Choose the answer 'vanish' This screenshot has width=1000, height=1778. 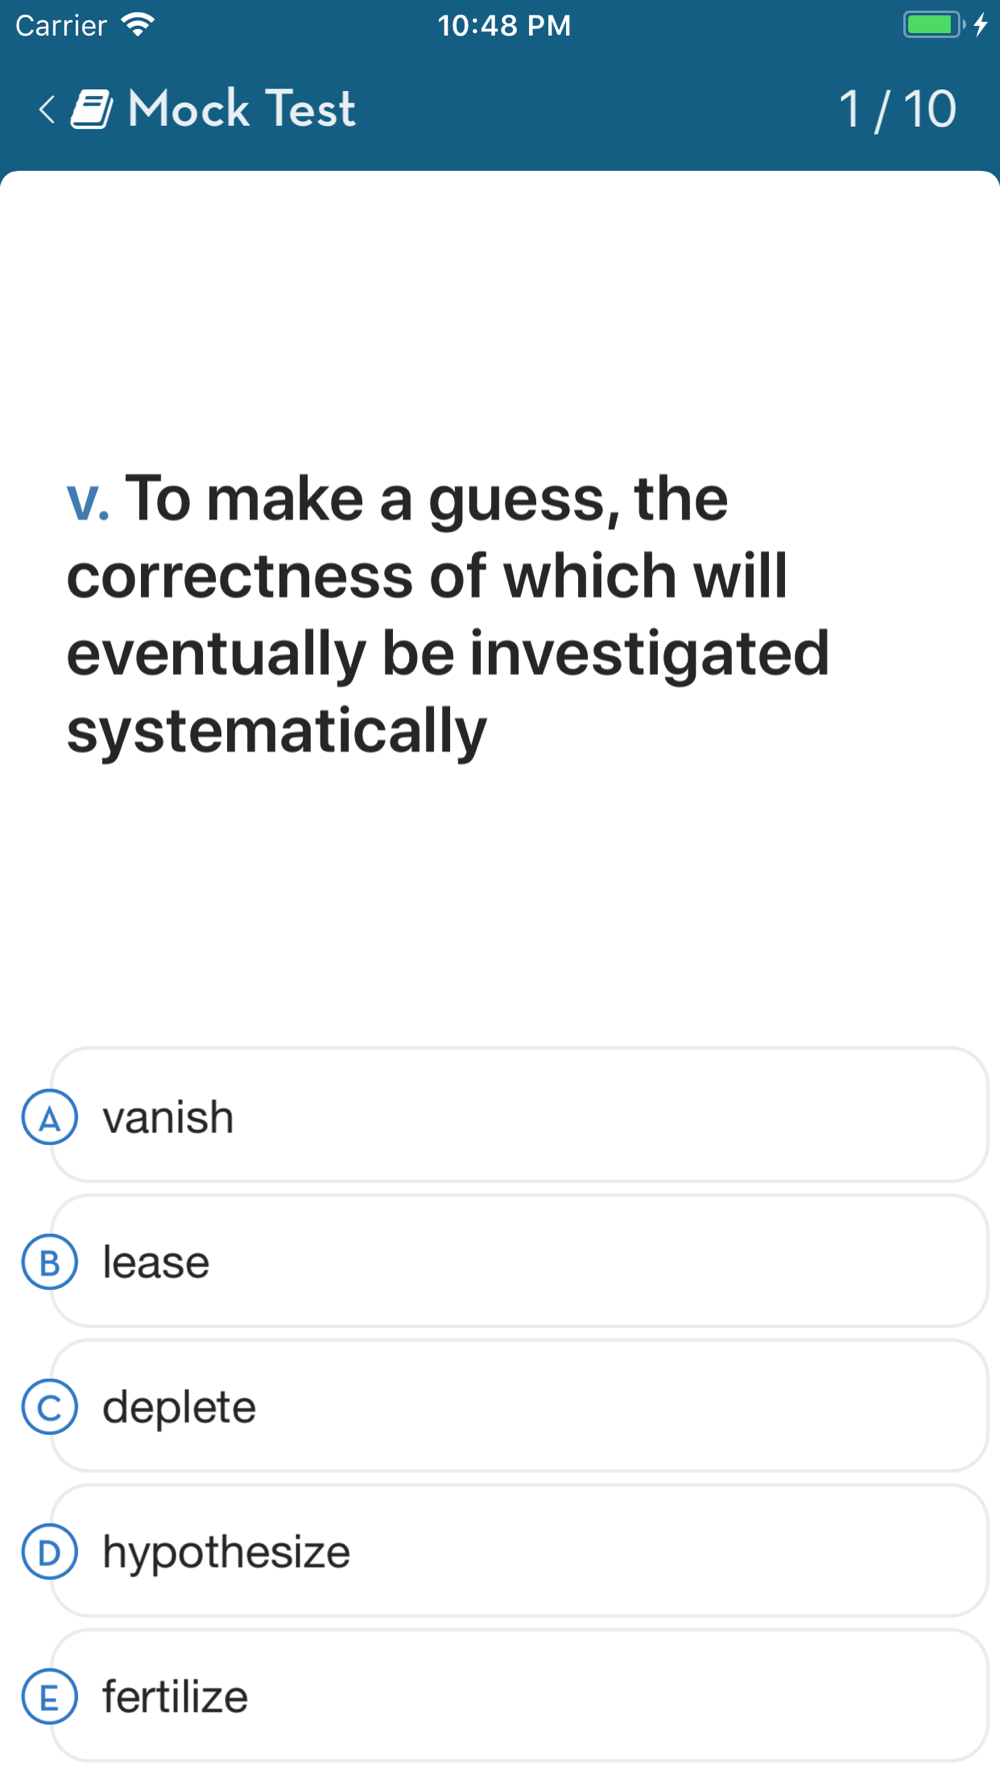(x=519, y=1115)
